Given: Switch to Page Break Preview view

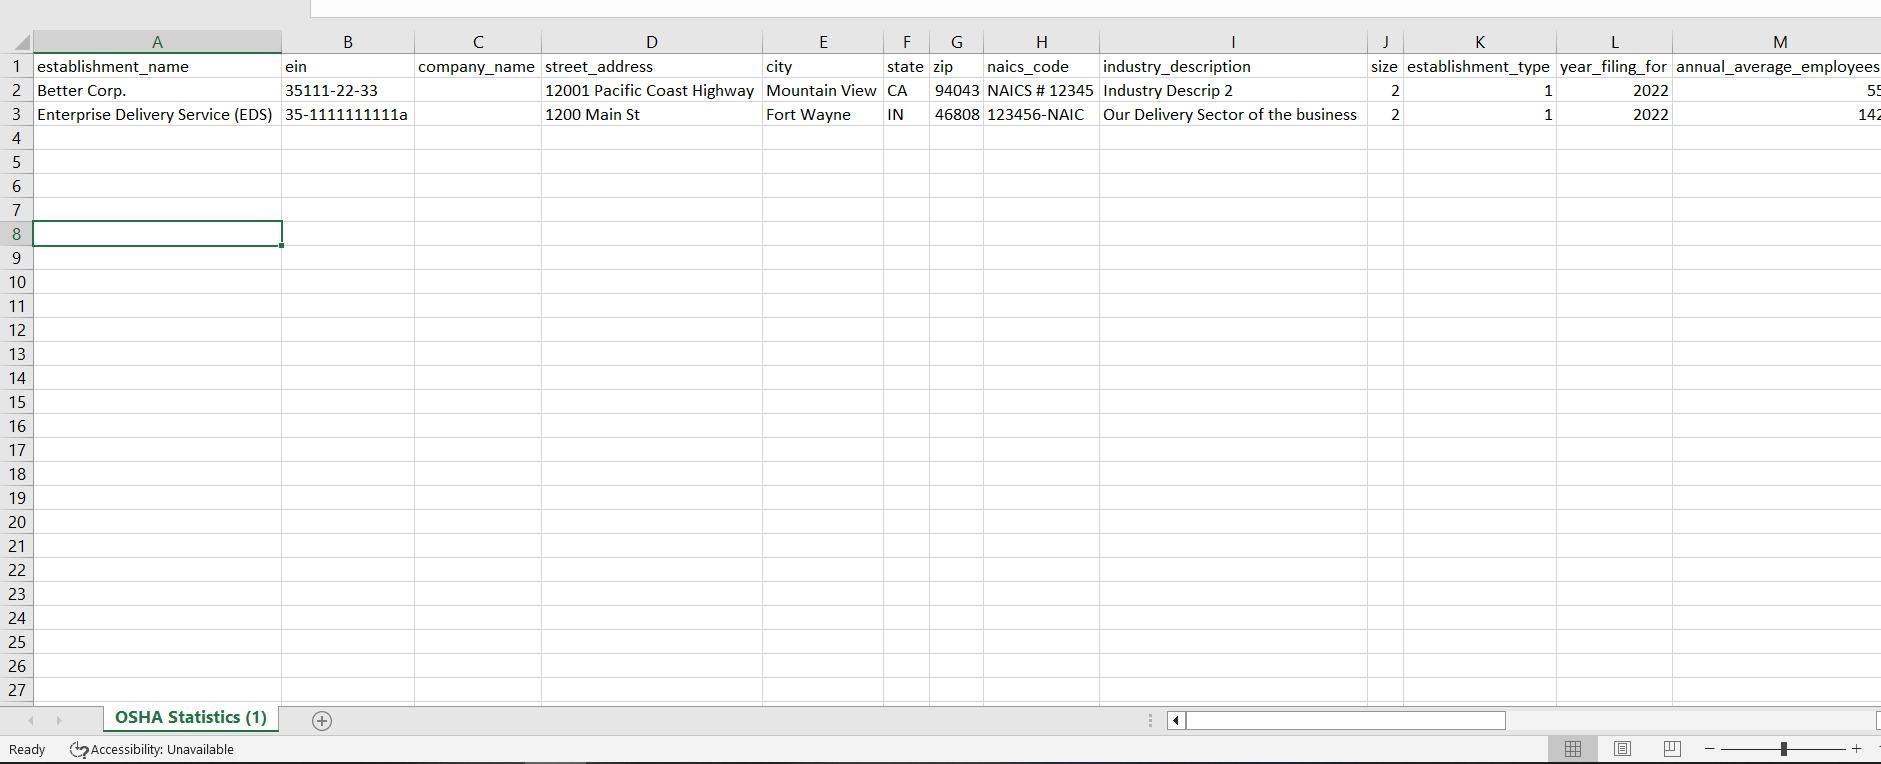Looking at the screenshot, I should click(1671, 749).
